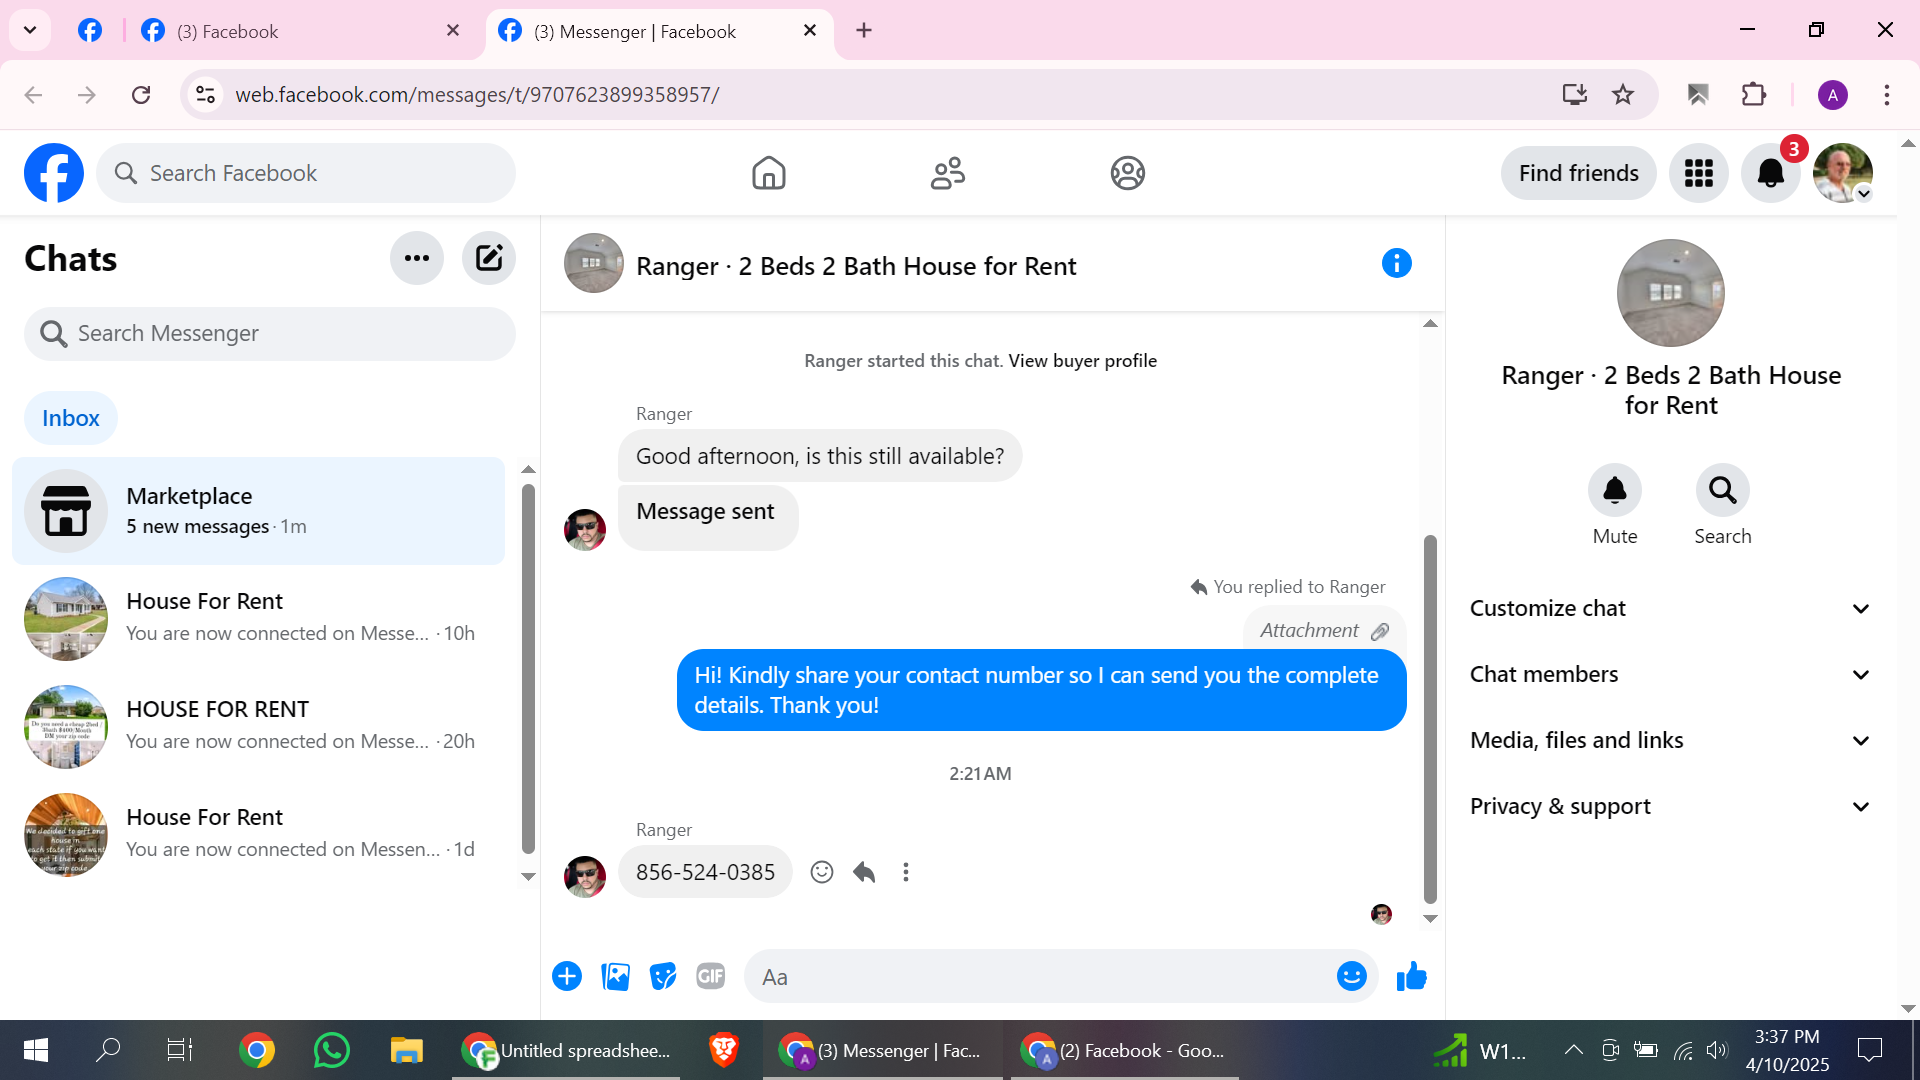Open WhatsApp from taskbar
Screen dimensions: 1920x1080
click(331, 1050)
